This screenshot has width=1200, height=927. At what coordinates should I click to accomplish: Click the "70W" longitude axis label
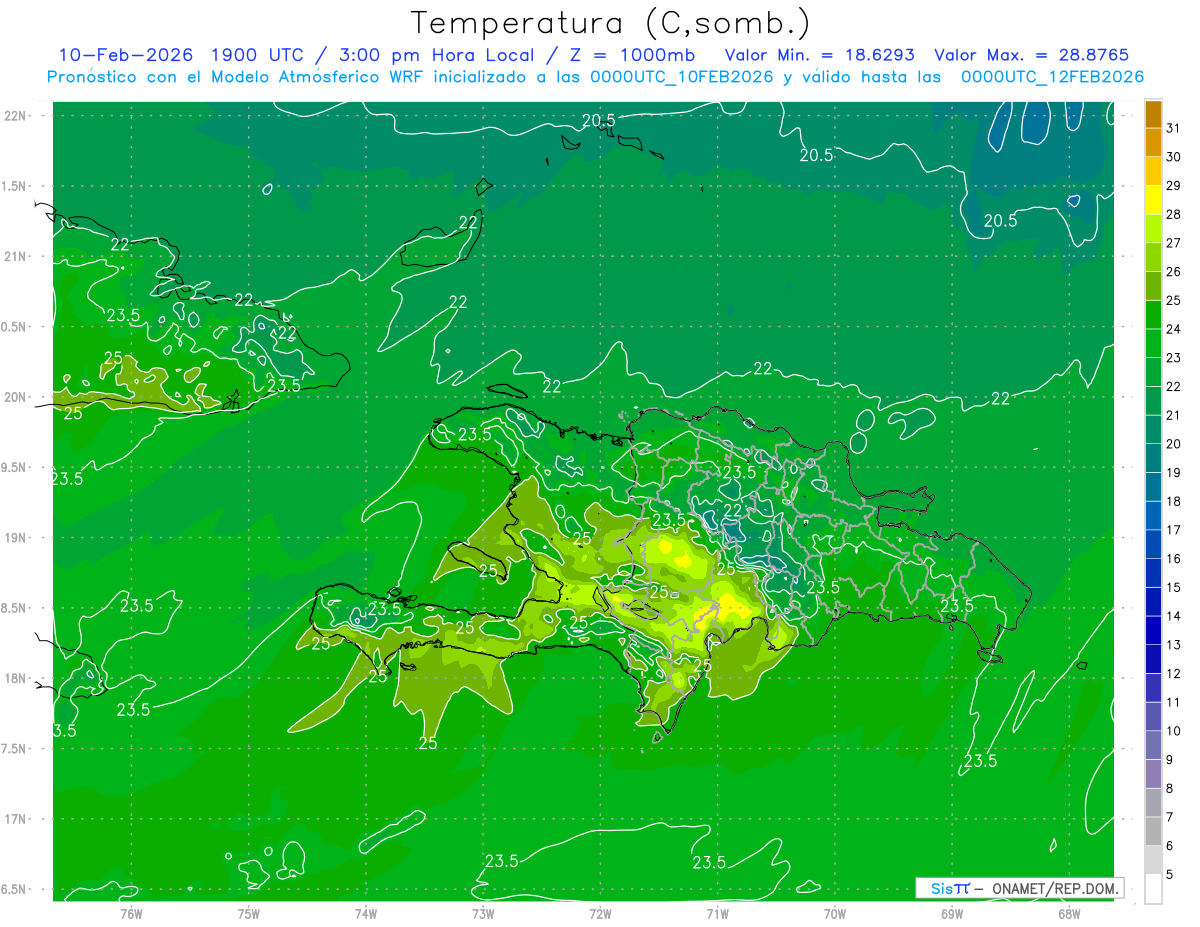coord(835,914)
